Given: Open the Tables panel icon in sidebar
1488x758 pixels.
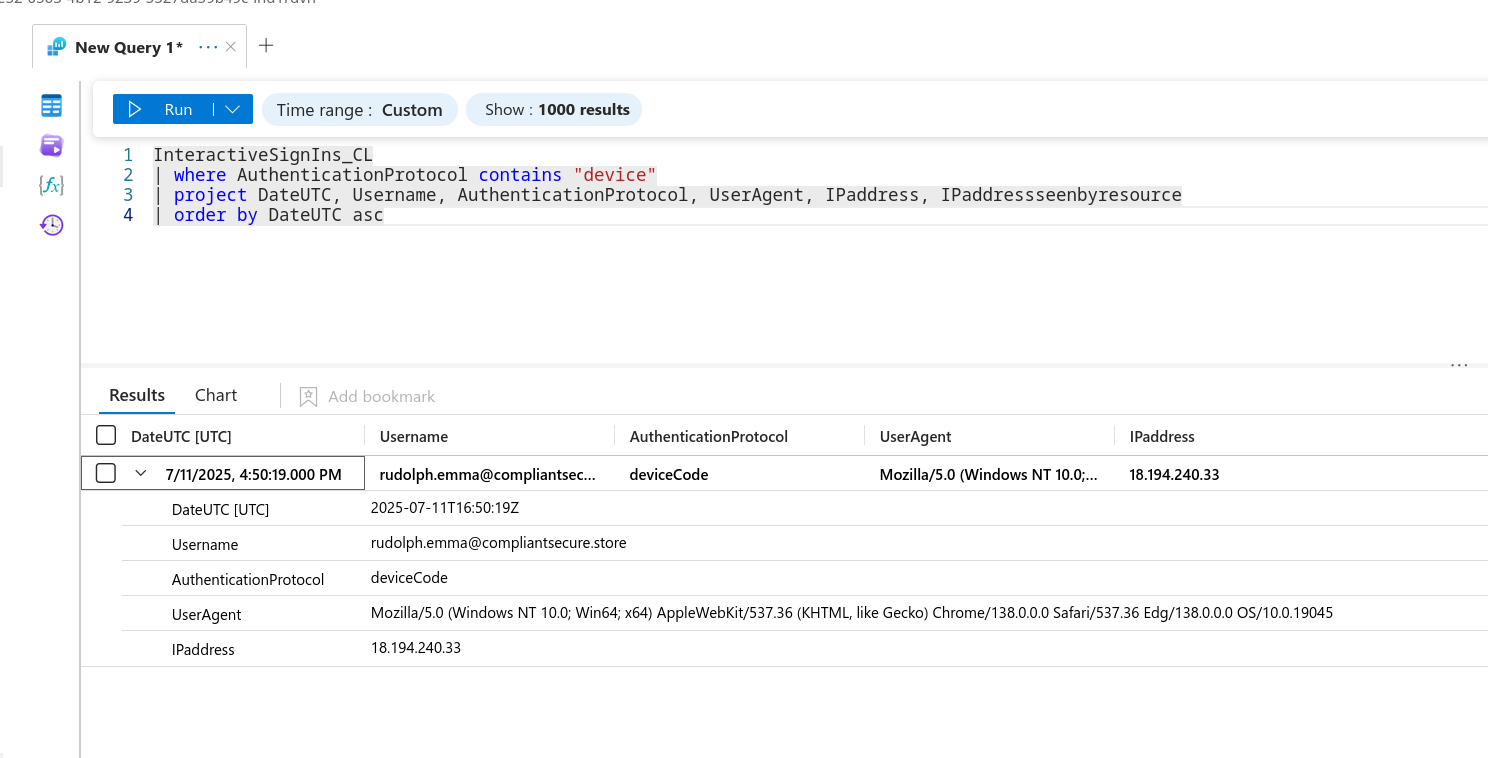Looking at the screenshot, I should [x=51, y=106].
